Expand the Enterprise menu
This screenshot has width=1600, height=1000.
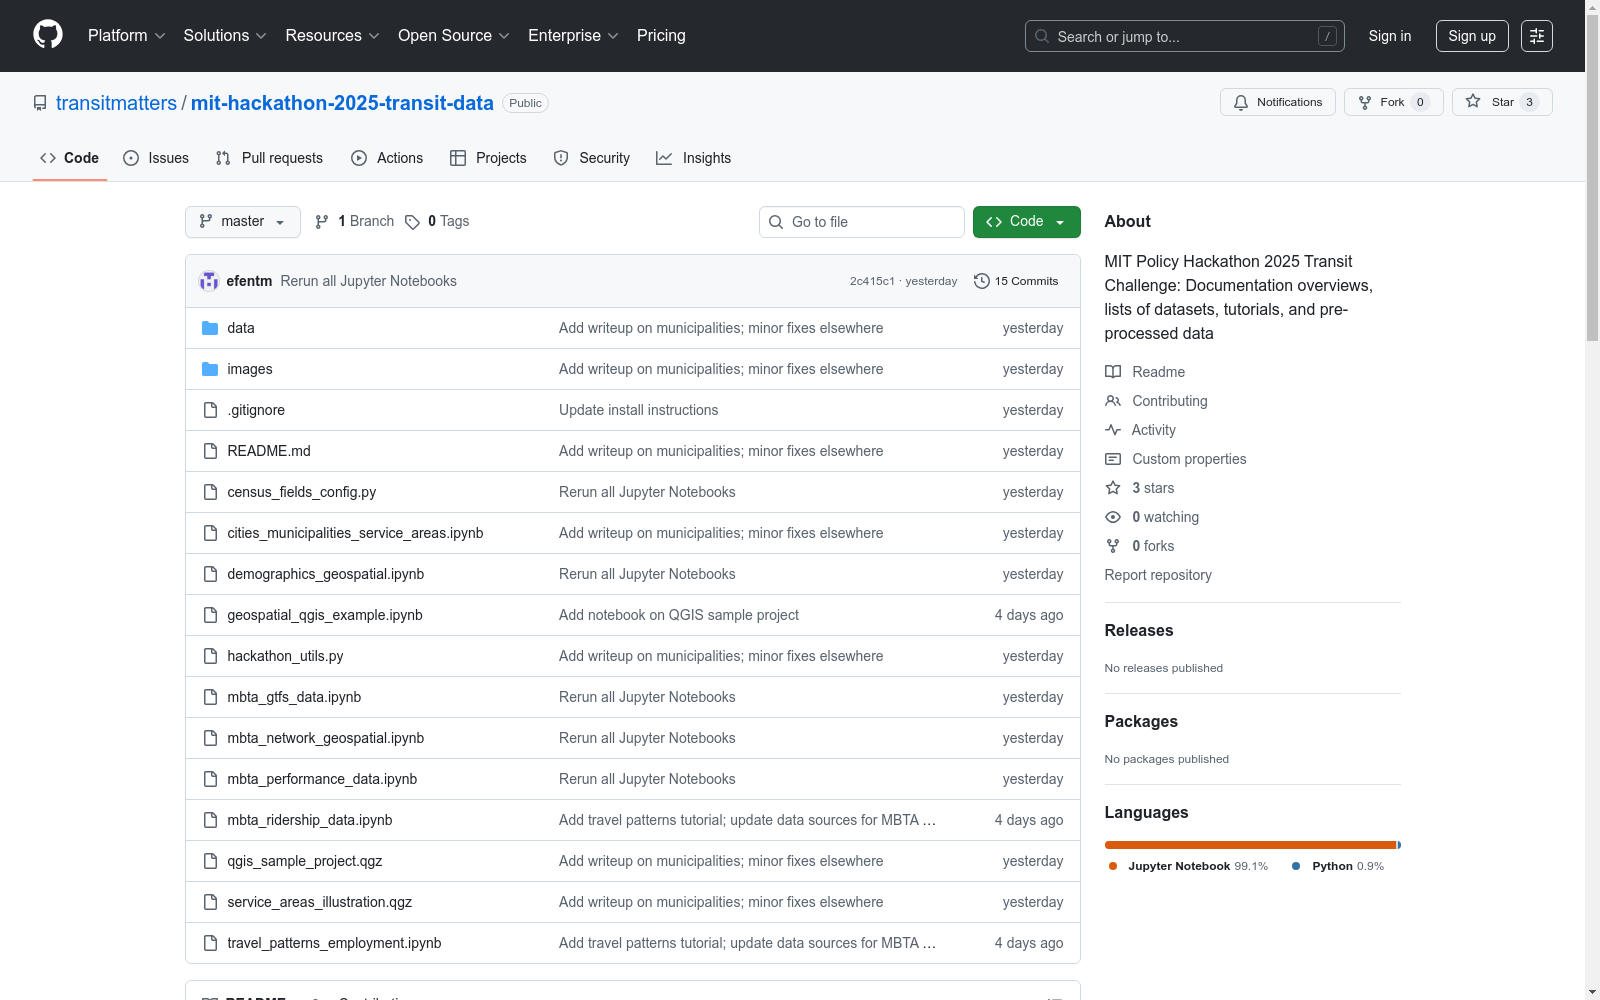[x=573, y=36]
